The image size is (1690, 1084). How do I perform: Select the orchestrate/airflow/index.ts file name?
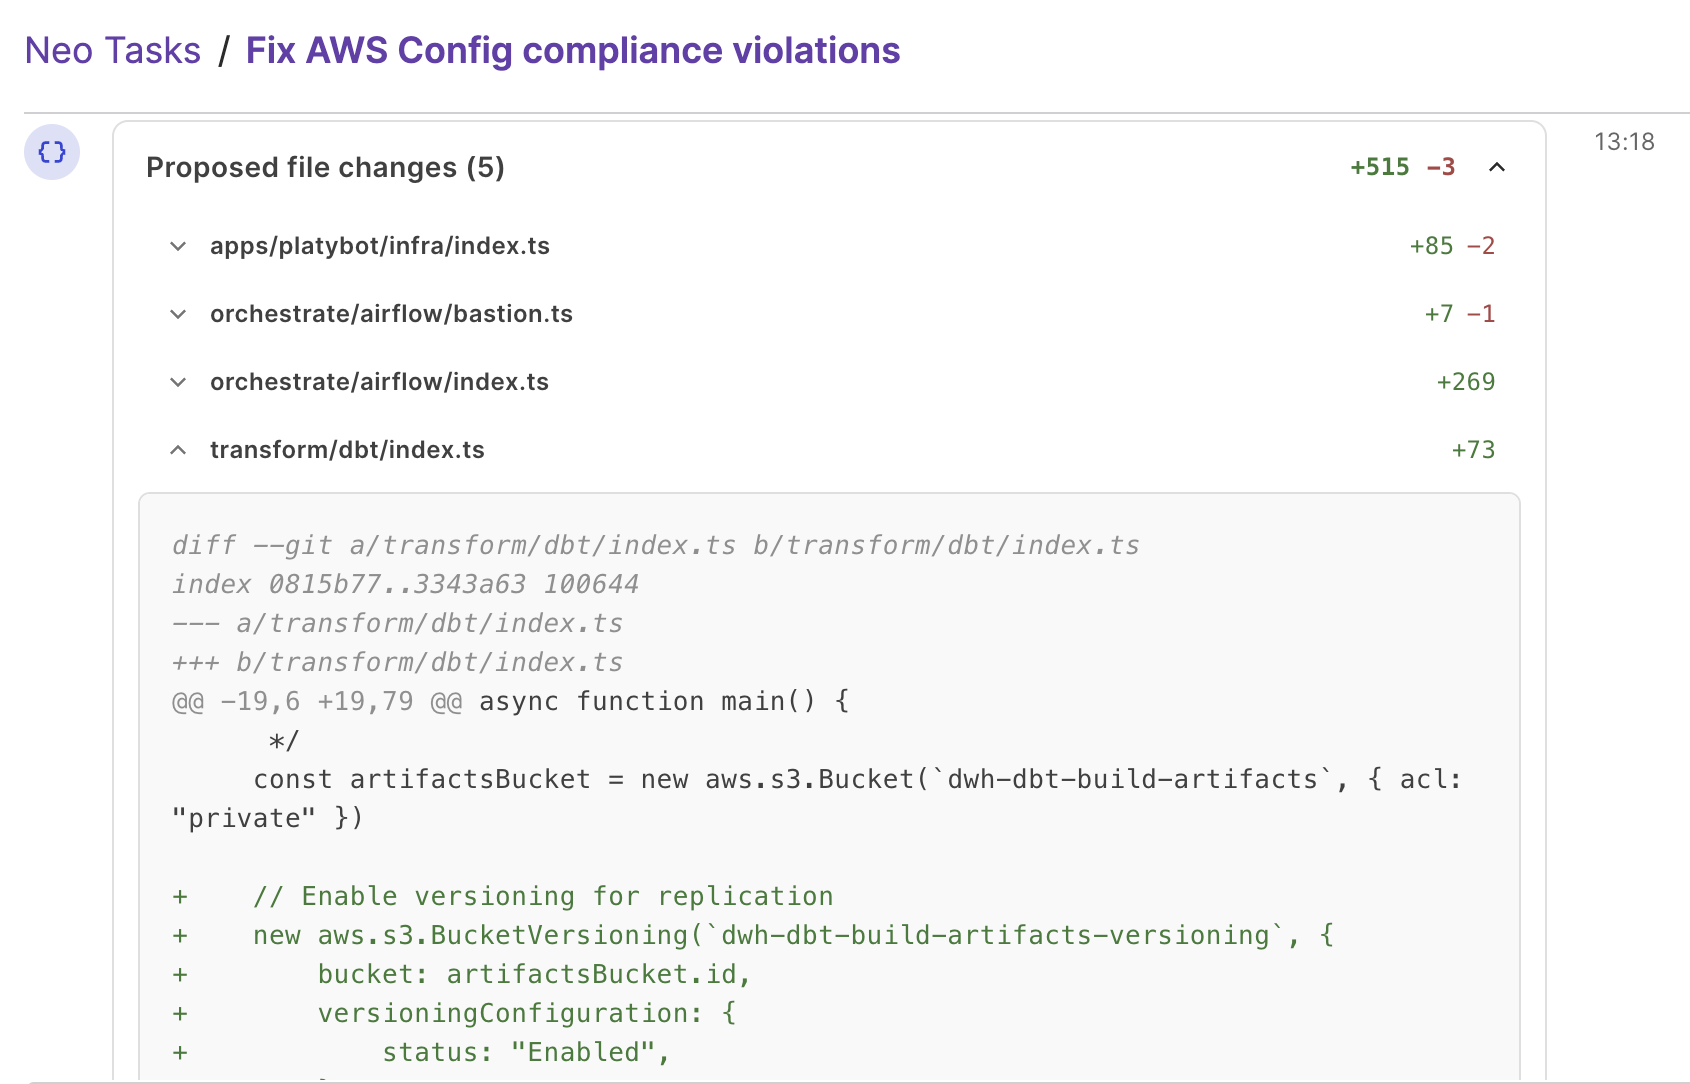379,382
